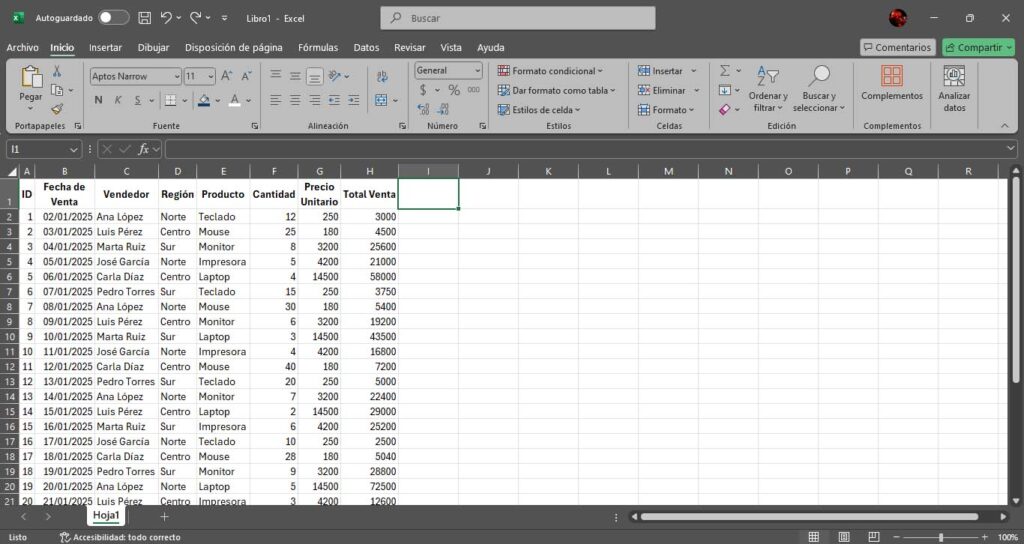The height and width of the screenshot is (544, 1024).
Task: Click in the Buscar search box
Action: [517, 18]
